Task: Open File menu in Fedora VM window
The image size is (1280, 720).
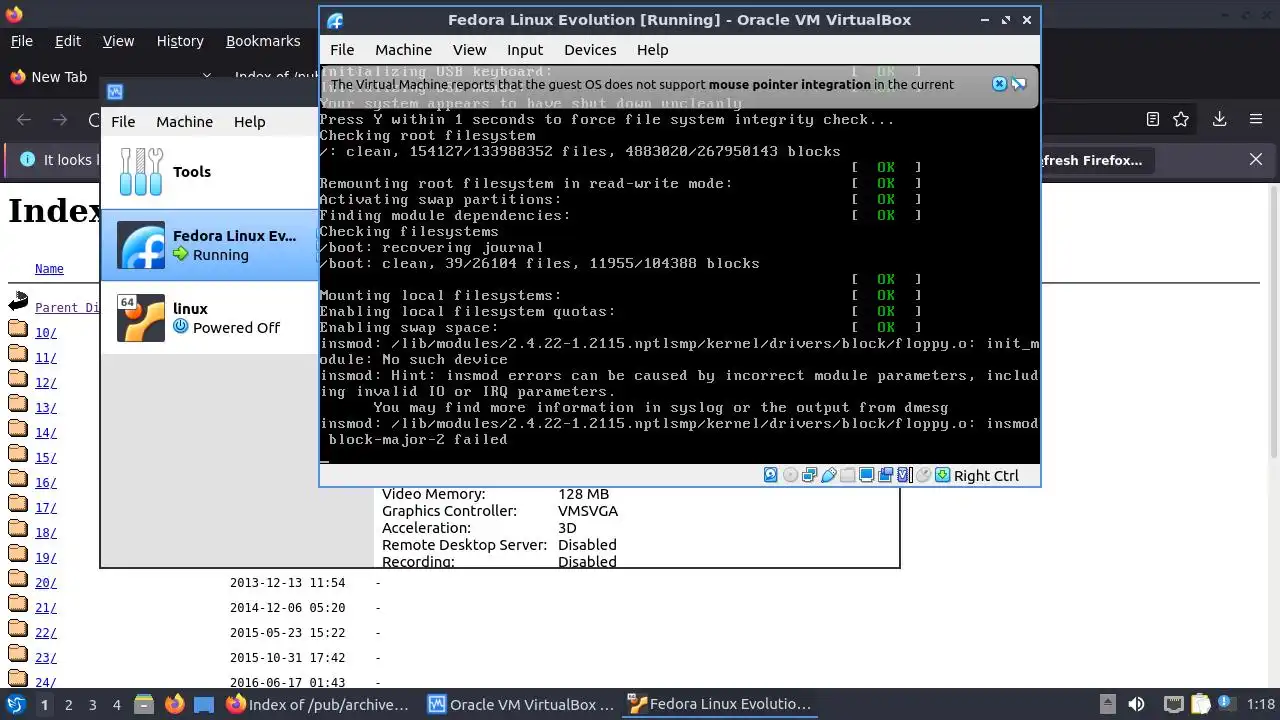Action: pos(342,49)
